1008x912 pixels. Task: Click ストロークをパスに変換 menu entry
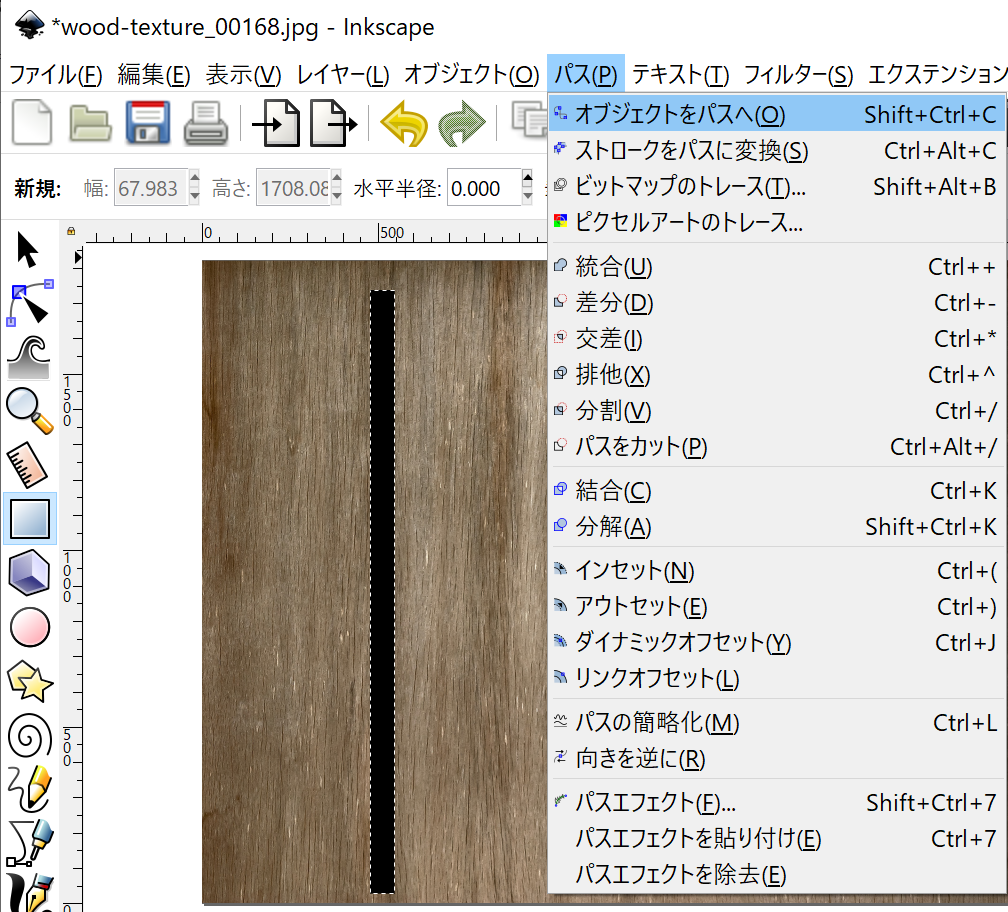tap(691, 151)
